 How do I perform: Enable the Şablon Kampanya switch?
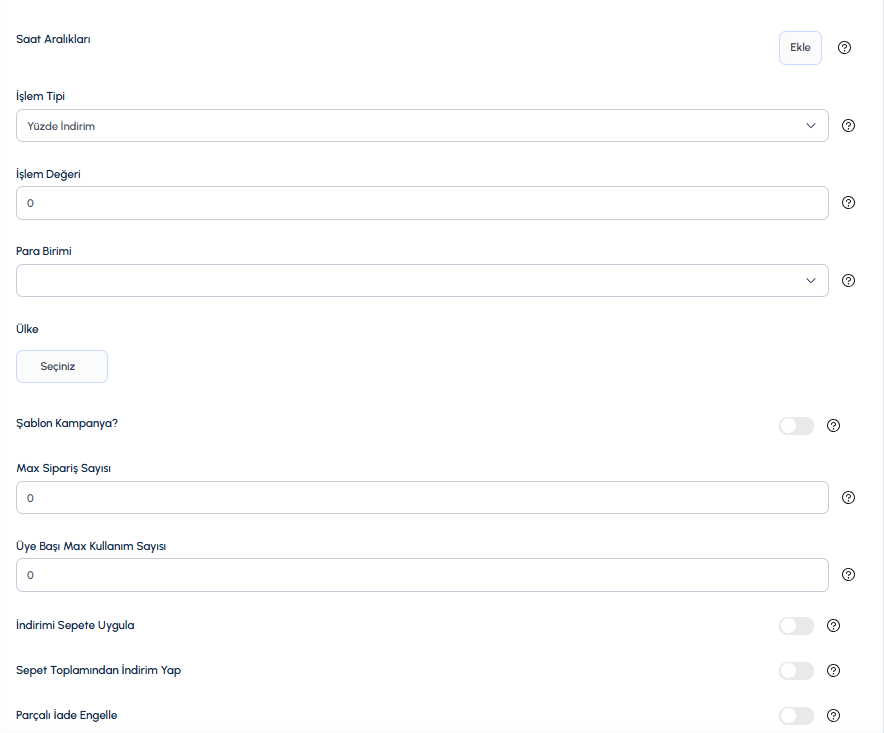coord(796,426)
